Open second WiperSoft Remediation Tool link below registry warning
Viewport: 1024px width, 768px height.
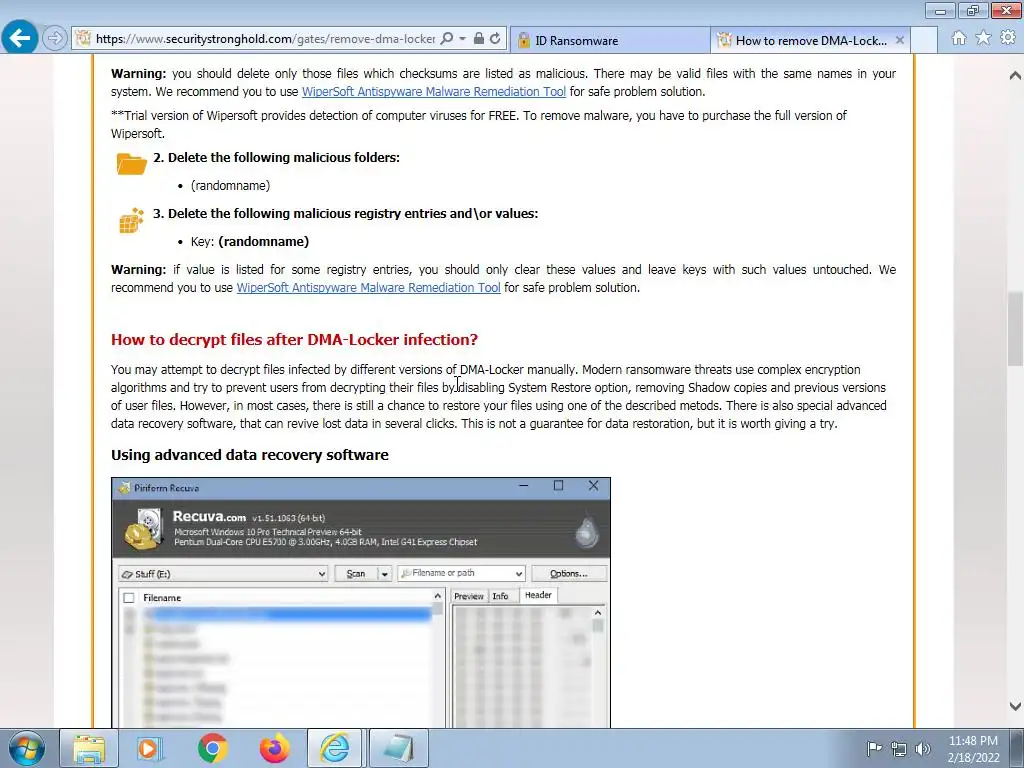368,287
